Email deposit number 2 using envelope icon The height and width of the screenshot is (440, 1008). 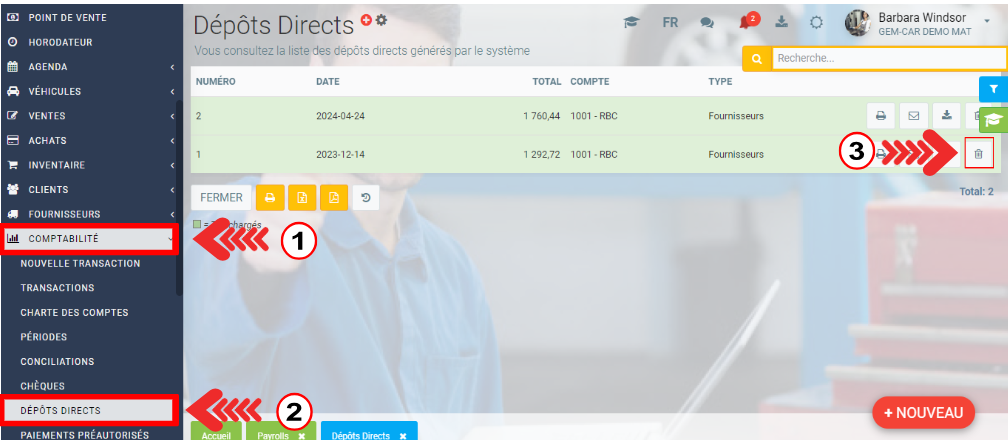914,116
